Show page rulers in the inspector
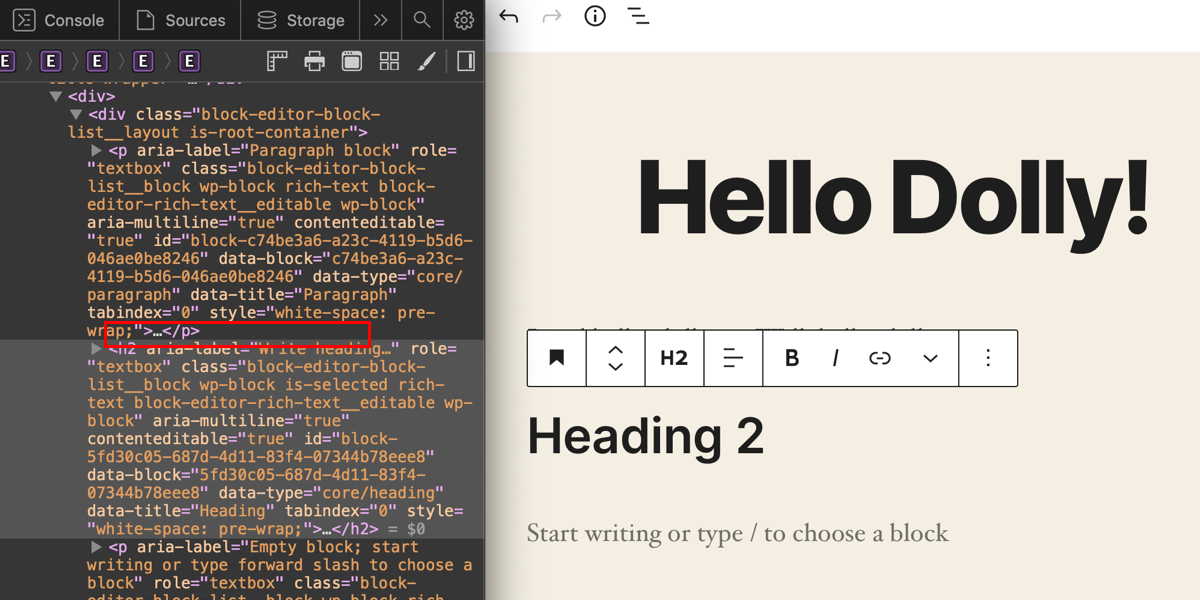This screenshot has width=1200, height=600. click(277, 61)
